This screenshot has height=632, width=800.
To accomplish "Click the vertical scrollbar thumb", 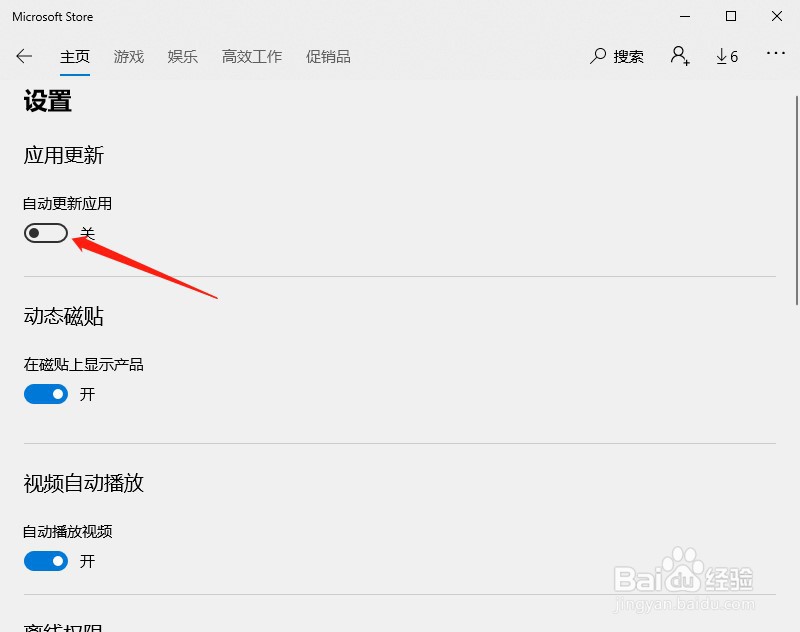I will [x=796, y=200].
